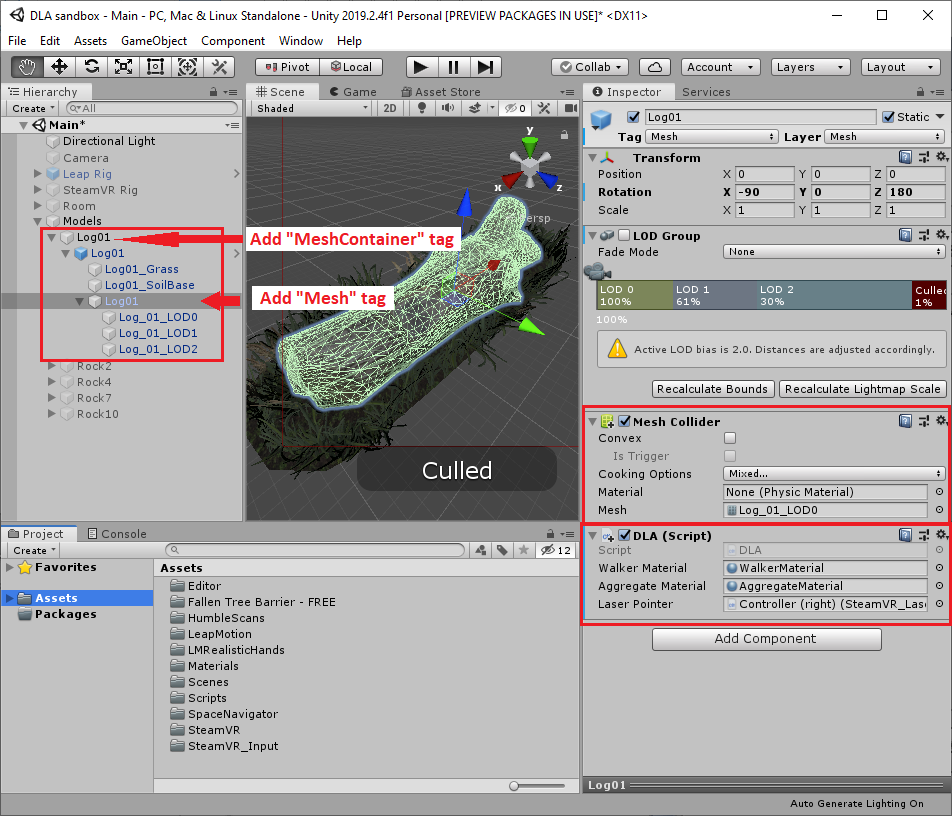Open the Window menu
The height and width of the screenshot is (816, 952).
[x=301, y=41]
